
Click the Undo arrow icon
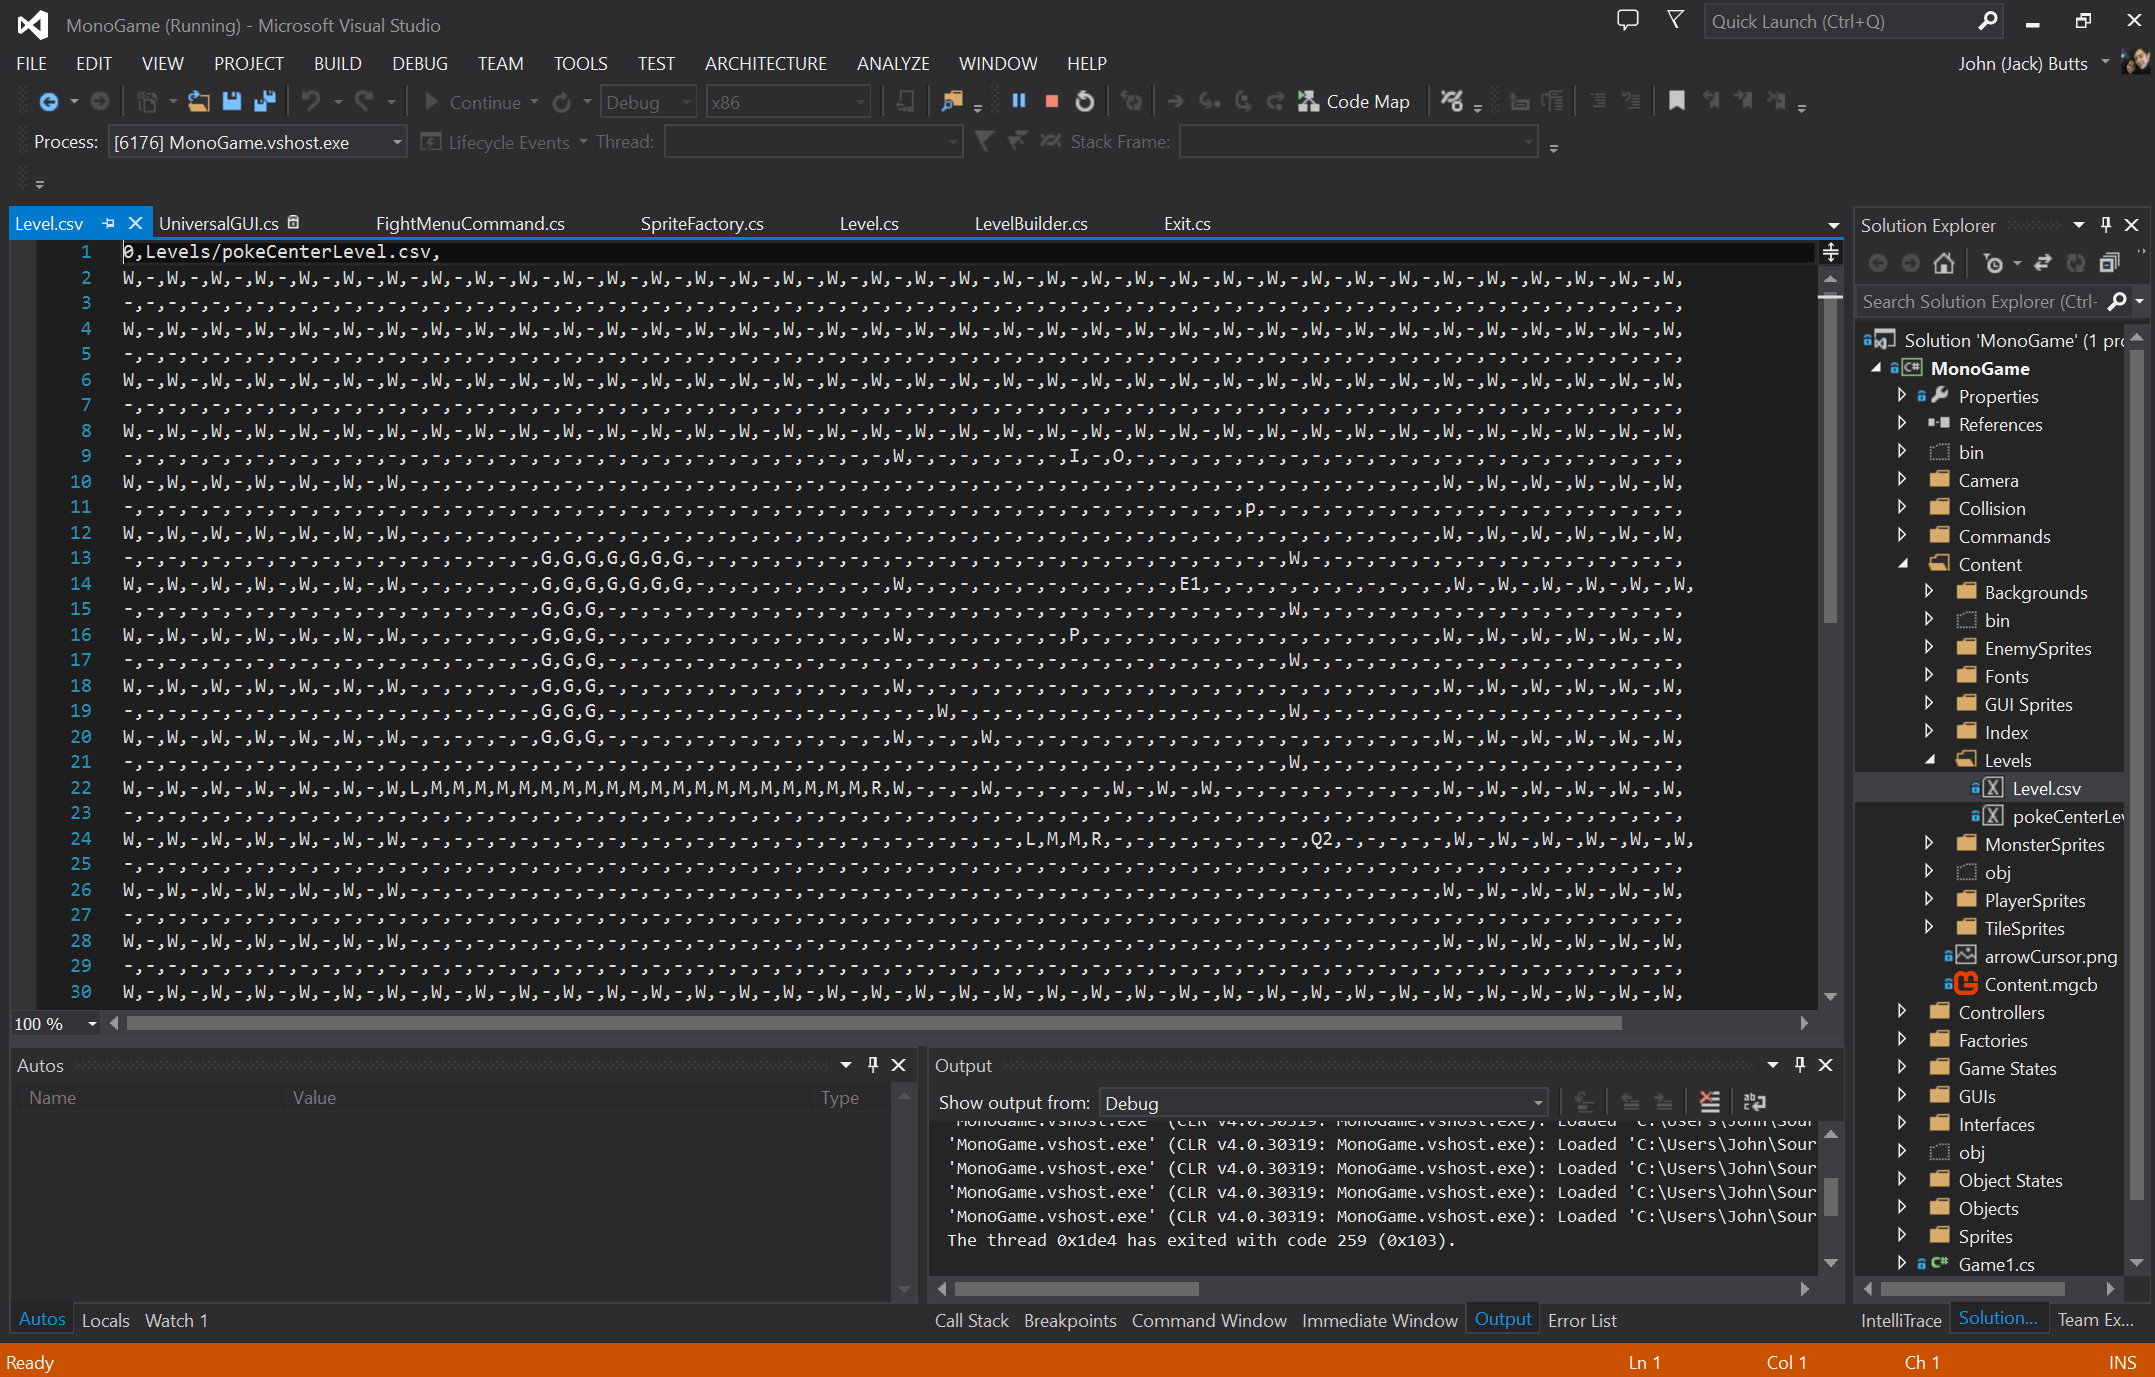click(x=311, y=102)
